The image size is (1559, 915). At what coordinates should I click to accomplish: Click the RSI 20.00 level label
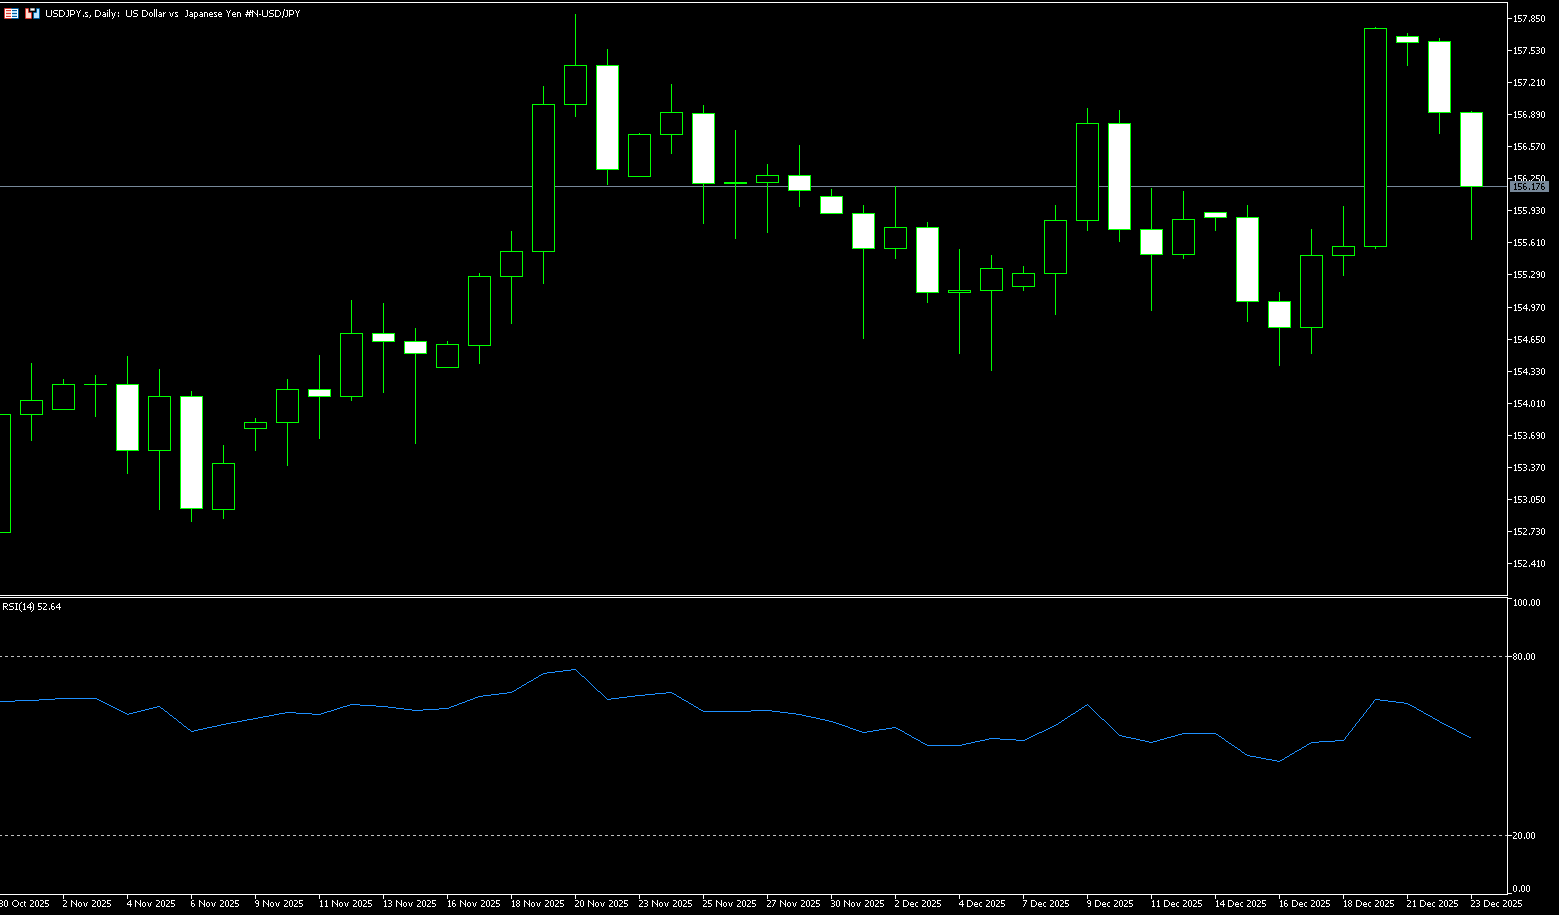tap(1524, 836)
